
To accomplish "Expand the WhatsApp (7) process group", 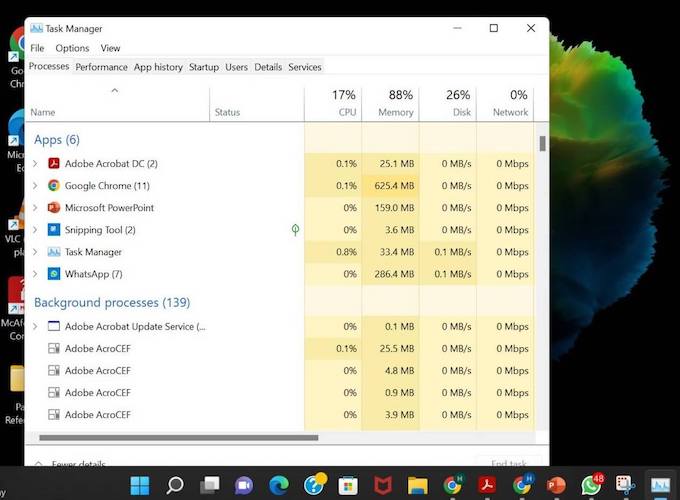I will point(35,274).
